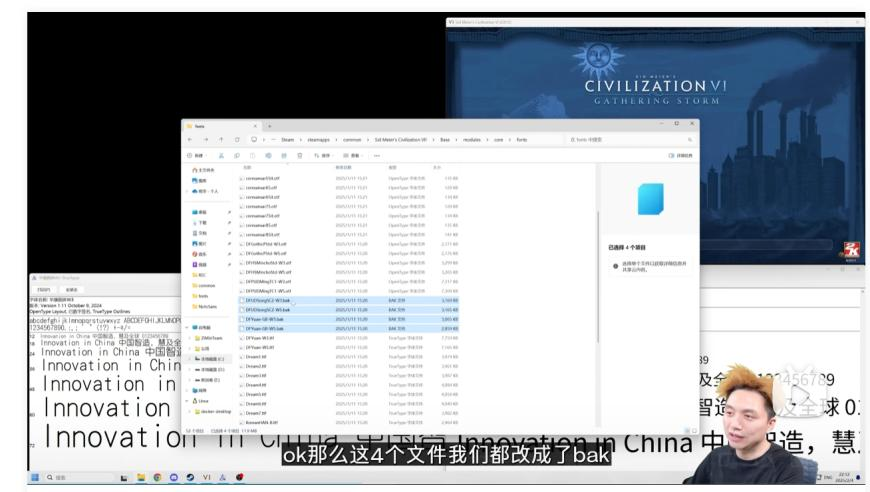Screen dimensions: 870x492
Task: Sort files by the Name column header
Action: pos(247,168)
